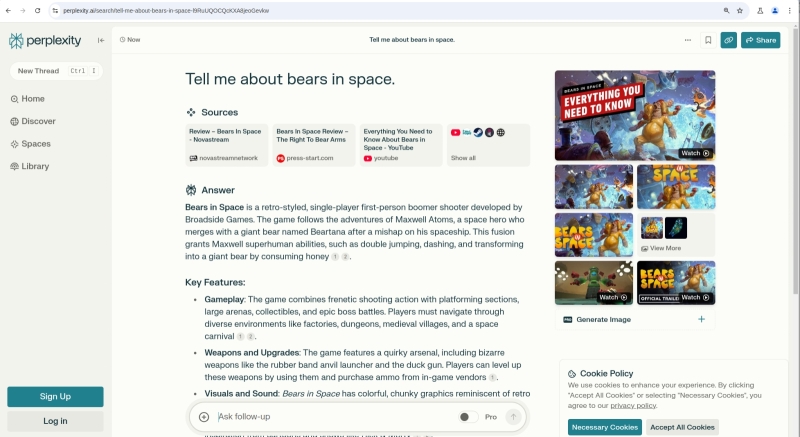This screenshot has height=437, width=800.
Task: Click citation 1 after in-game vendors
Action: point(492,377)
